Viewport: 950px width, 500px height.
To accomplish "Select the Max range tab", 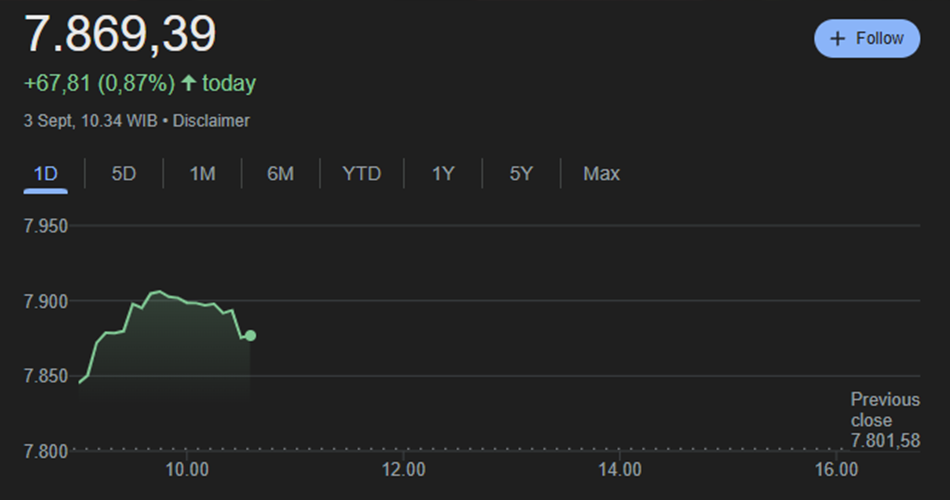I will pos(601,174).
